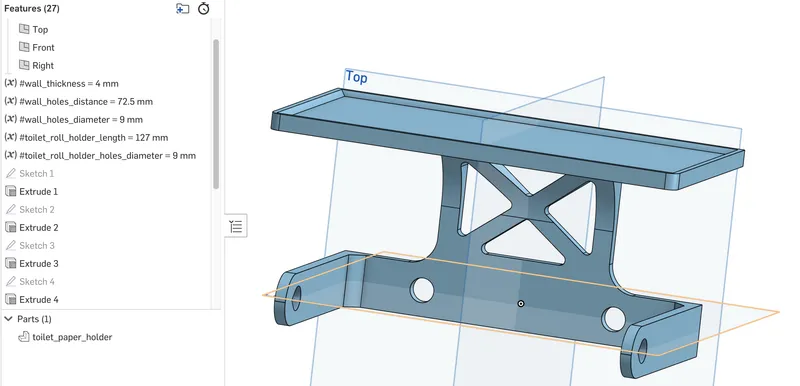Select the #wall_thickness variable icon
Image resolution: width=800 pixels, height=386 pixels.
click(x=10, y=83)
